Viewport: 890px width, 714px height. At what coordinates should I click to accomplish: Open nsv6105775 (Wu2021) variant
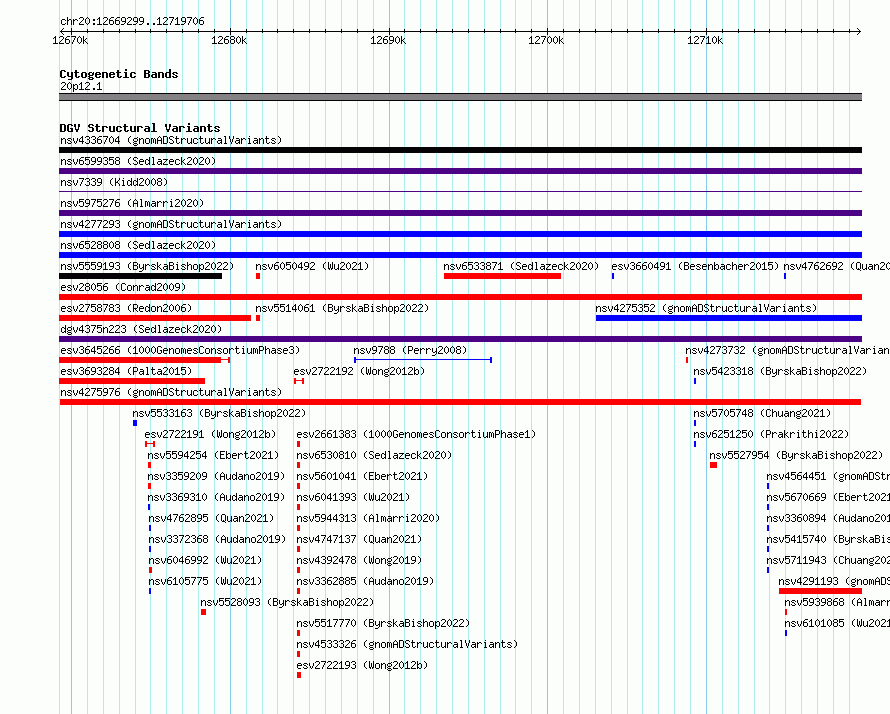pos(205,581)
